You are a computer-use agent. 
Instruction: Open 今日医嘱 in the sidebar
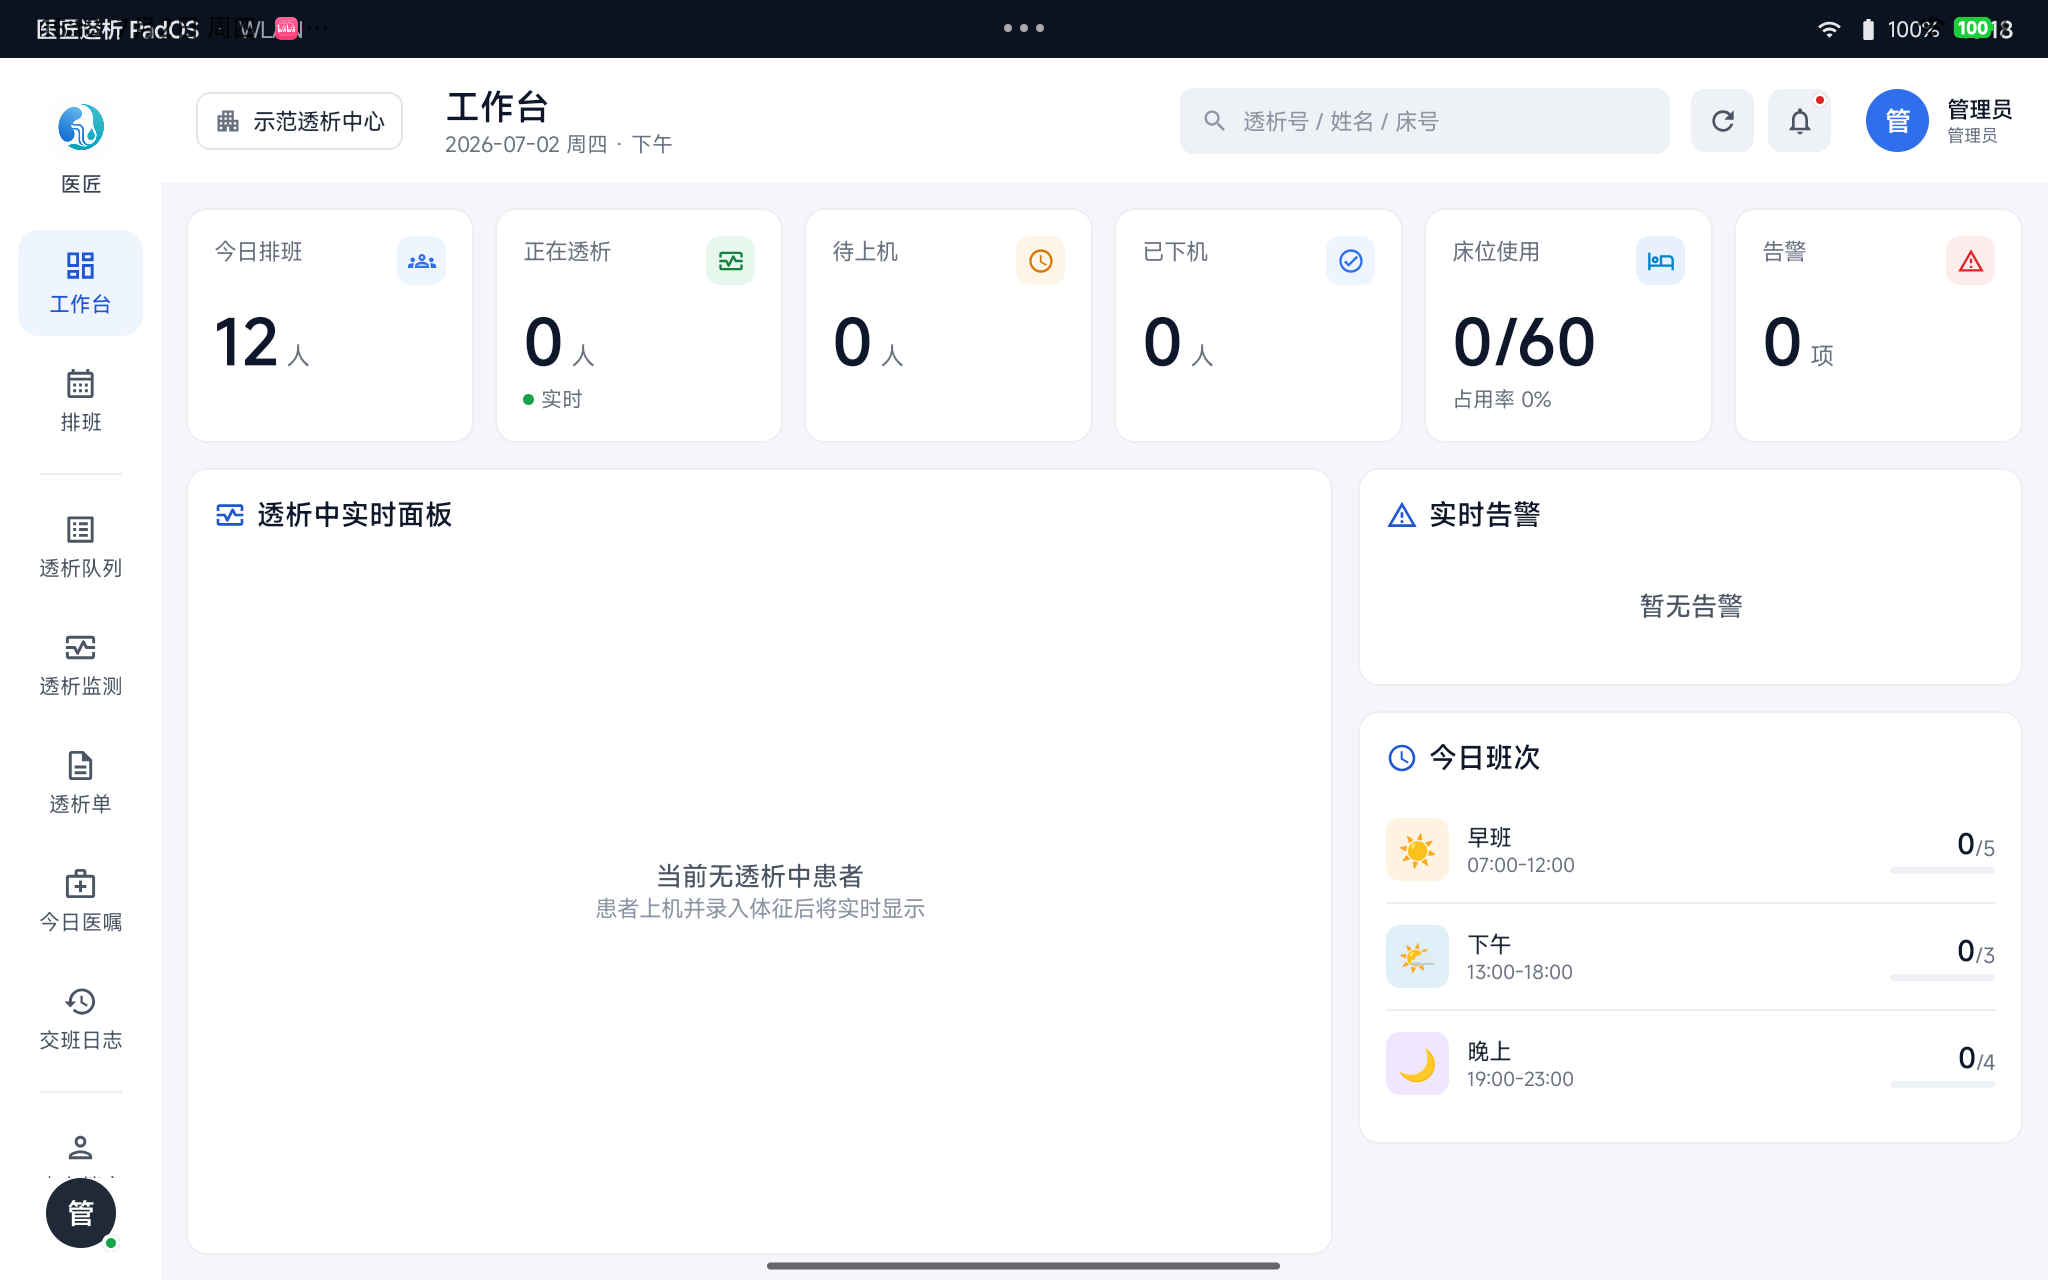80,901
